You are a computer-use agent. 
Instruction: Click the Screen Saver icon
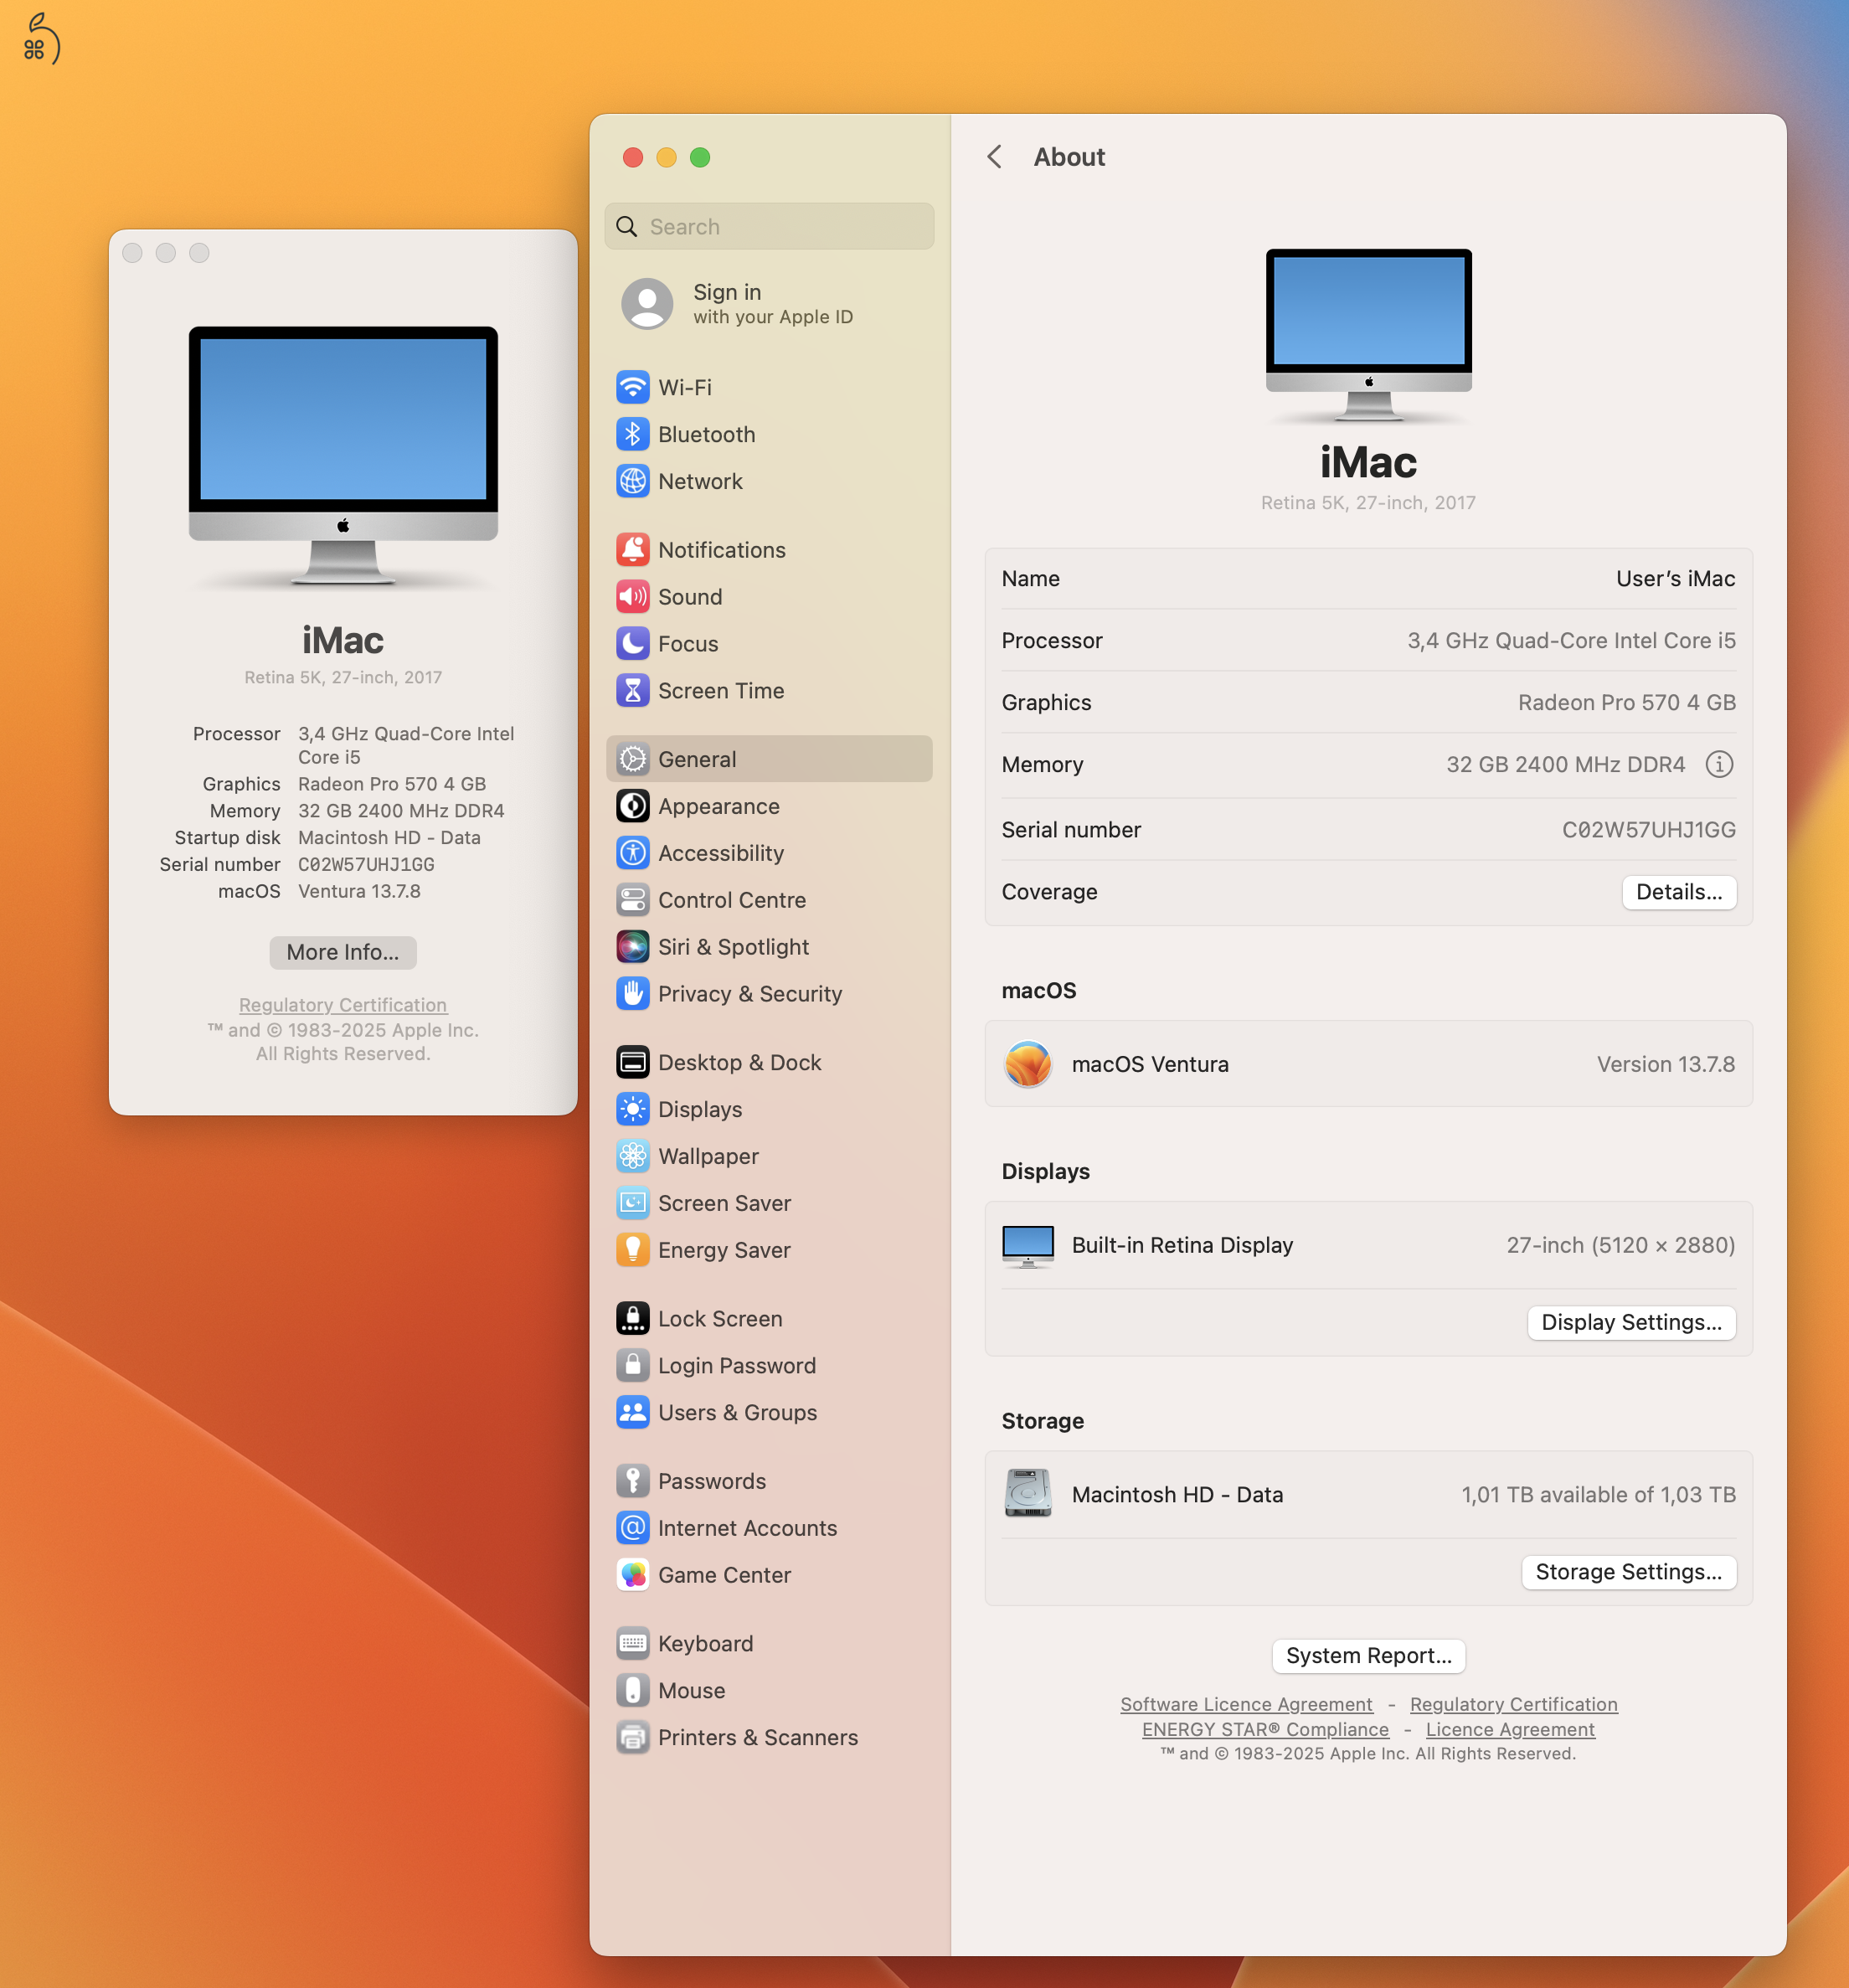coord(632,1203)
